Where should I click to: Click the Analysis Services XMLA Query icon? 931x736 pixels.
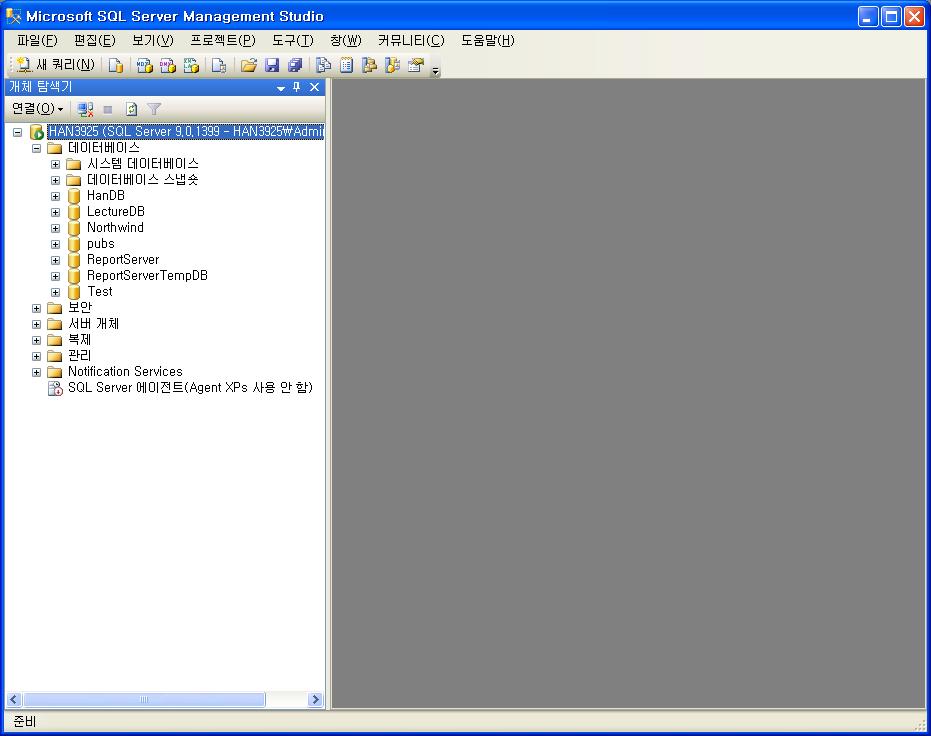click(x=191, y=65)
